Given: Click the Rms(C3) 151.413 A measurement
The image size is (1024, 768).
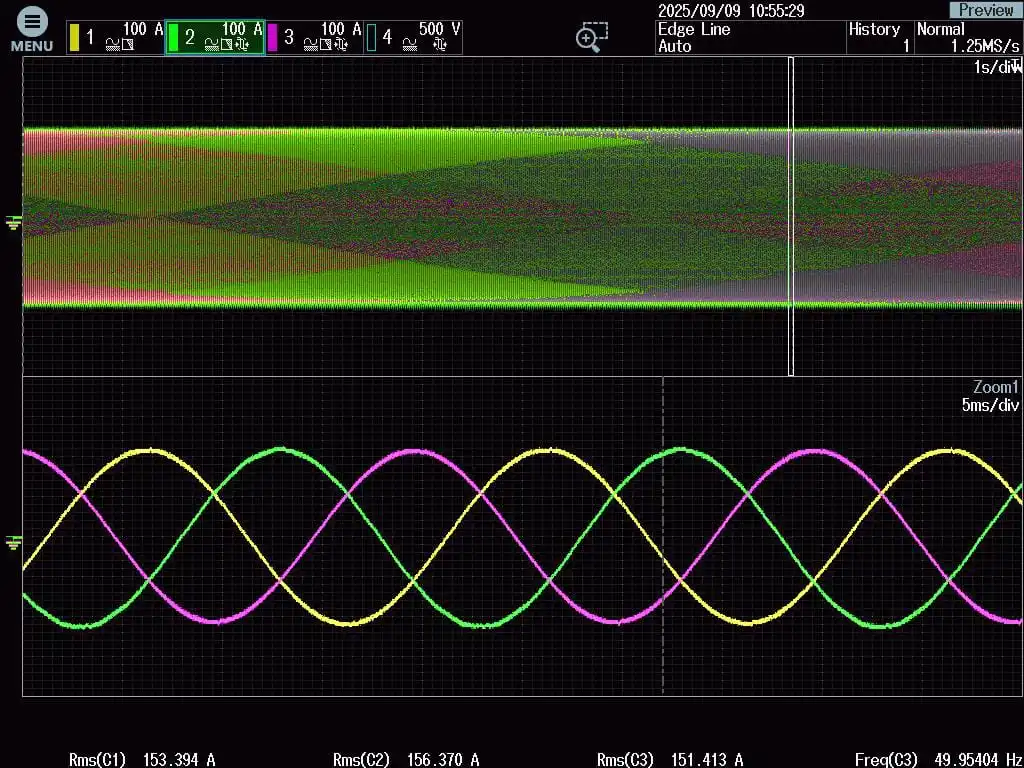Looking at the screenshot, I should click(670, 760).
